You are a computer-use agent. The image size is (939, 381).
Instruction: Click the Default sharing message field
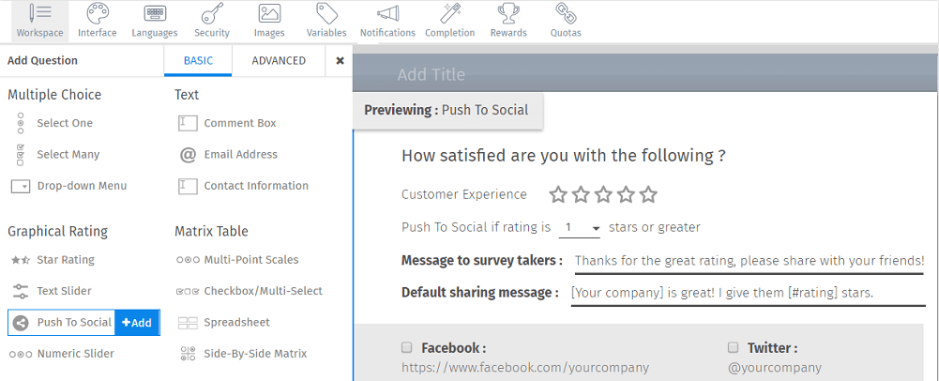pos(748,294)
